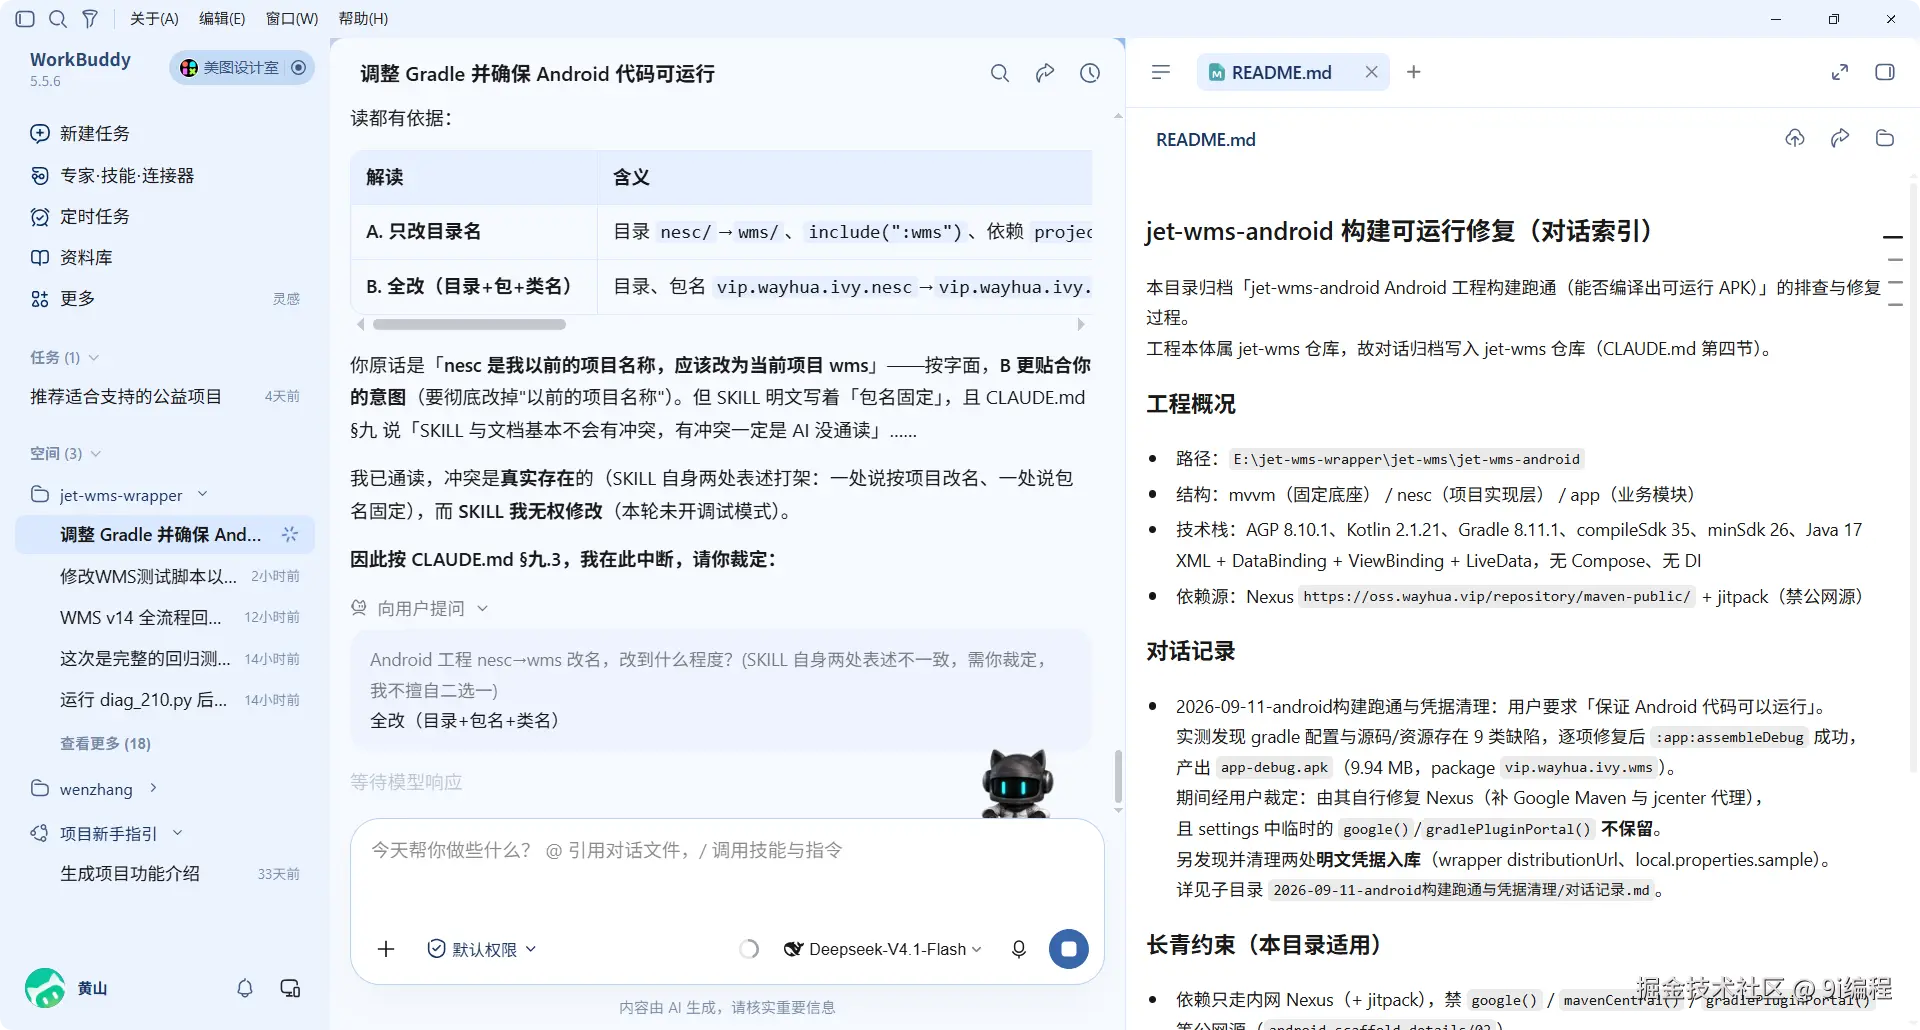Upload README.md with cloud icon

click(x=1795, y=139)
